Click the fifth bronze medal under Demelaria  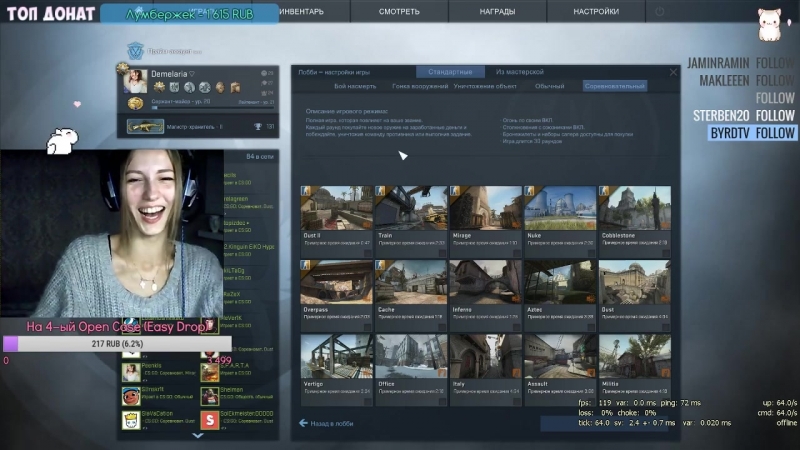pyautogui.click(x=220, y=87)
